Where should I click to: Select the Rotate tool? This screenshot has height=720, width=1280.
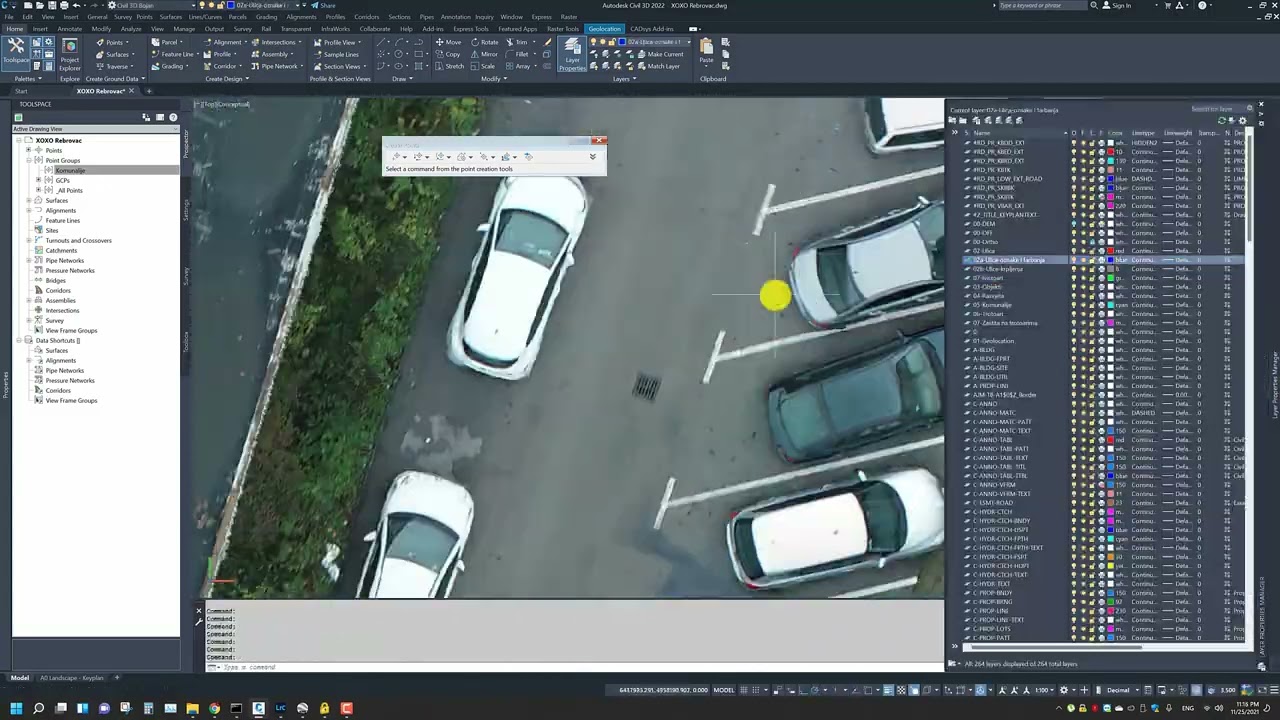click(x=484, y=42)
